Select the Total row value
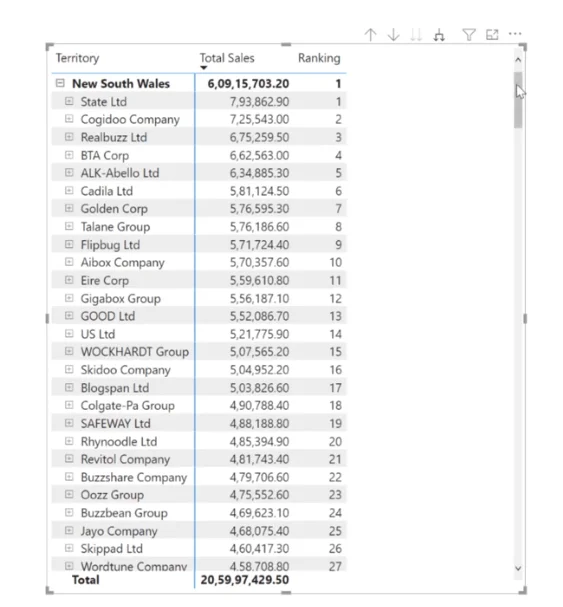Screen dimensions: 563x607 click(x=245, y=580)
